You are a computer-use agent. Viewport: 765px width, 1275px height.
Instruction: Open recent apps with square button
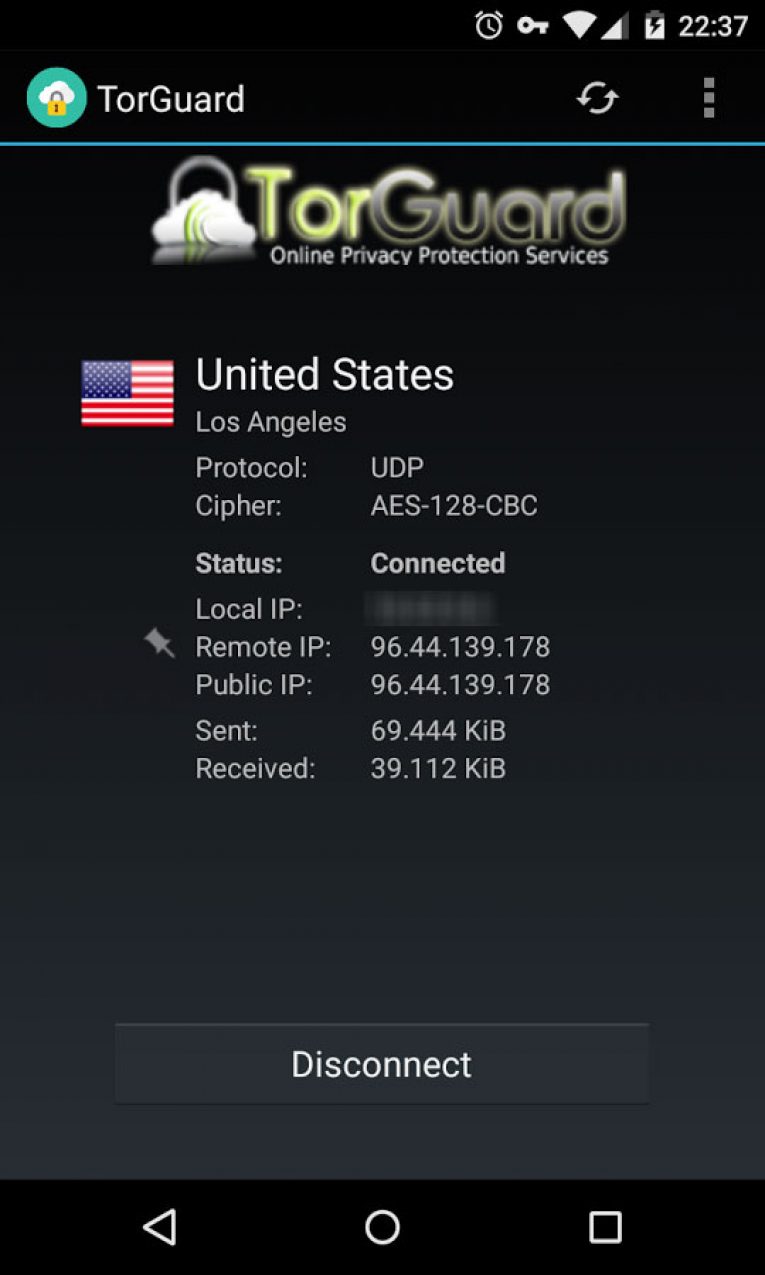(x=605, y=1226)
